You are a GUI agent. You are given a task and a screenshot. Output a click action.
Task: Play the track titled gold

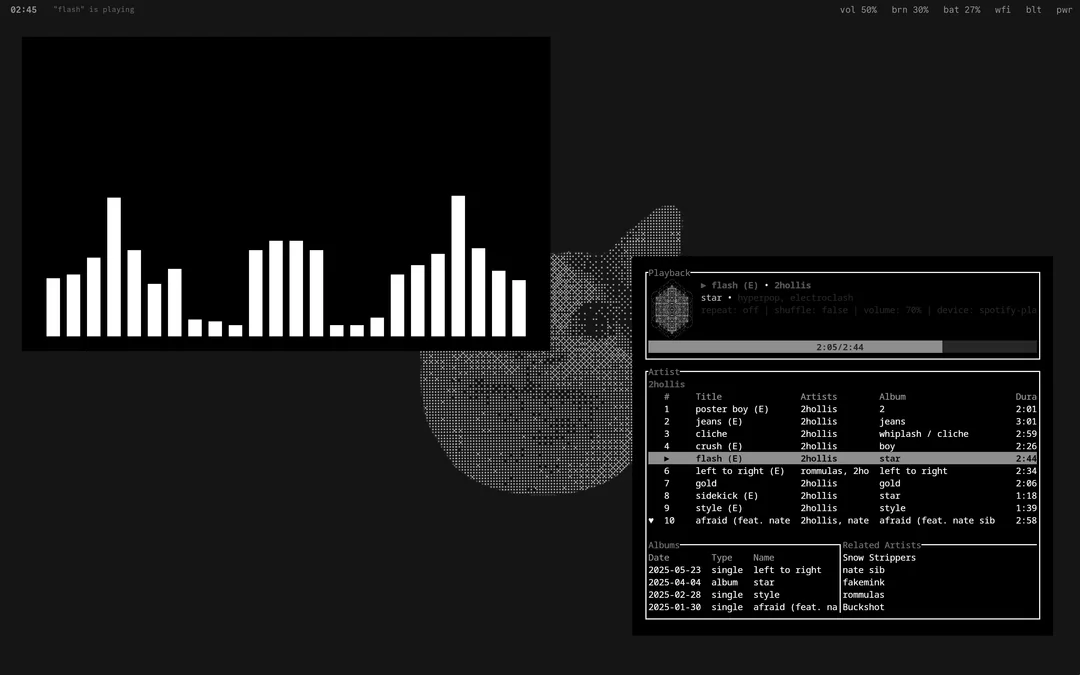pos(706,483)
